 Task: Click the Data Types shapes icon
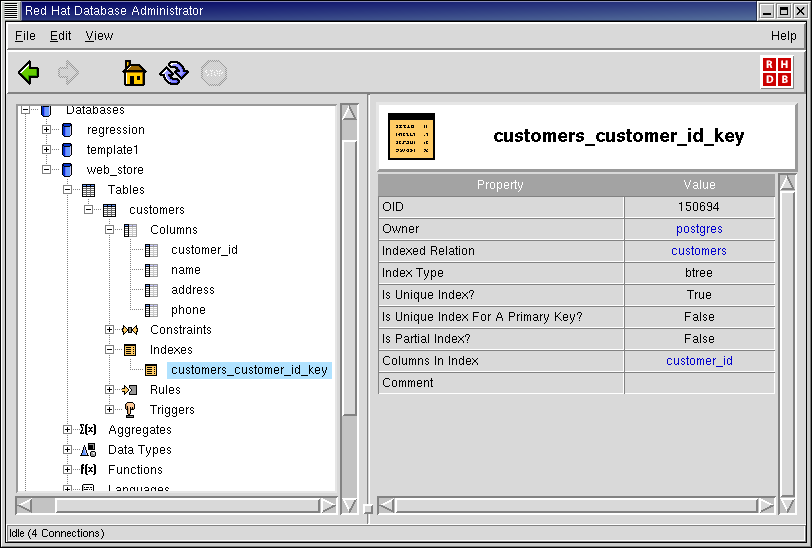[x=89, y=450]
